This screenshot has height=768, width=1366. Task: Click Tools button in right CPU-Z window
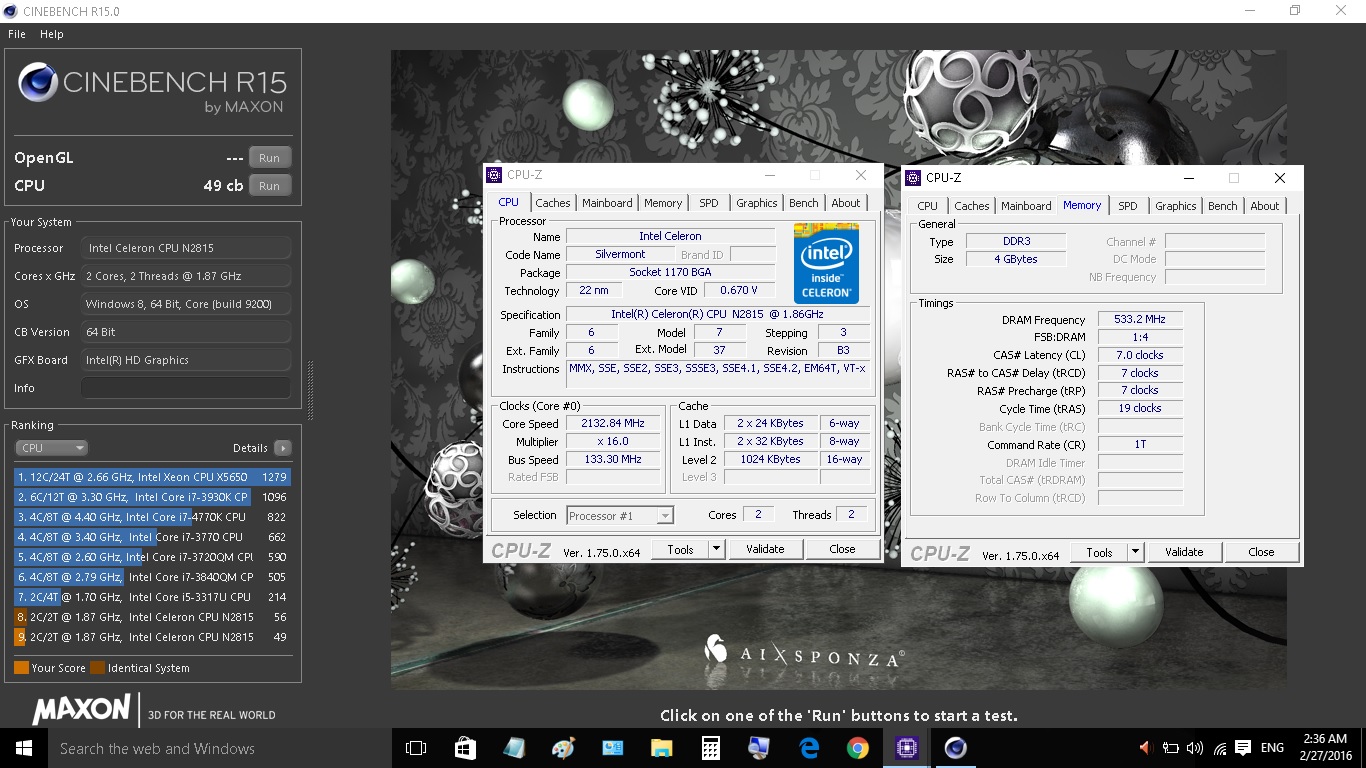pyautogui.click(x=1099, y=552)
